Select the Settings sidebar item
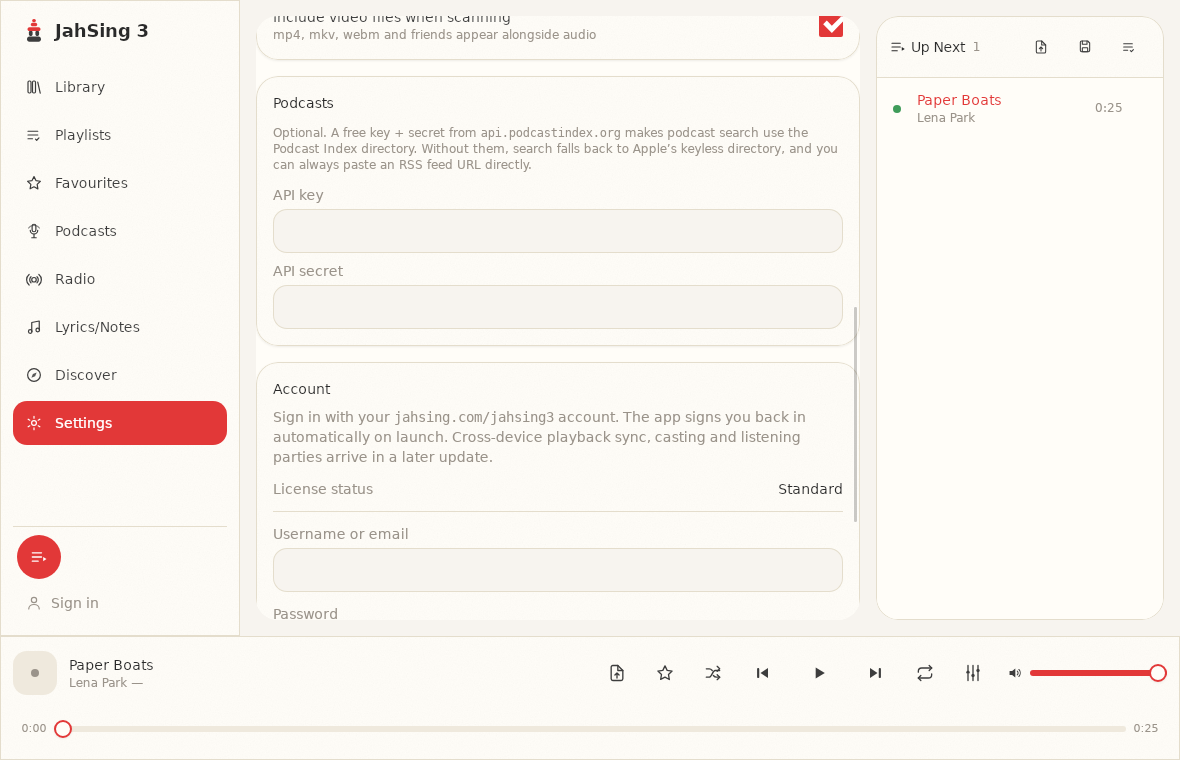This screenshot has width=1180, height=760. (120, 423)
